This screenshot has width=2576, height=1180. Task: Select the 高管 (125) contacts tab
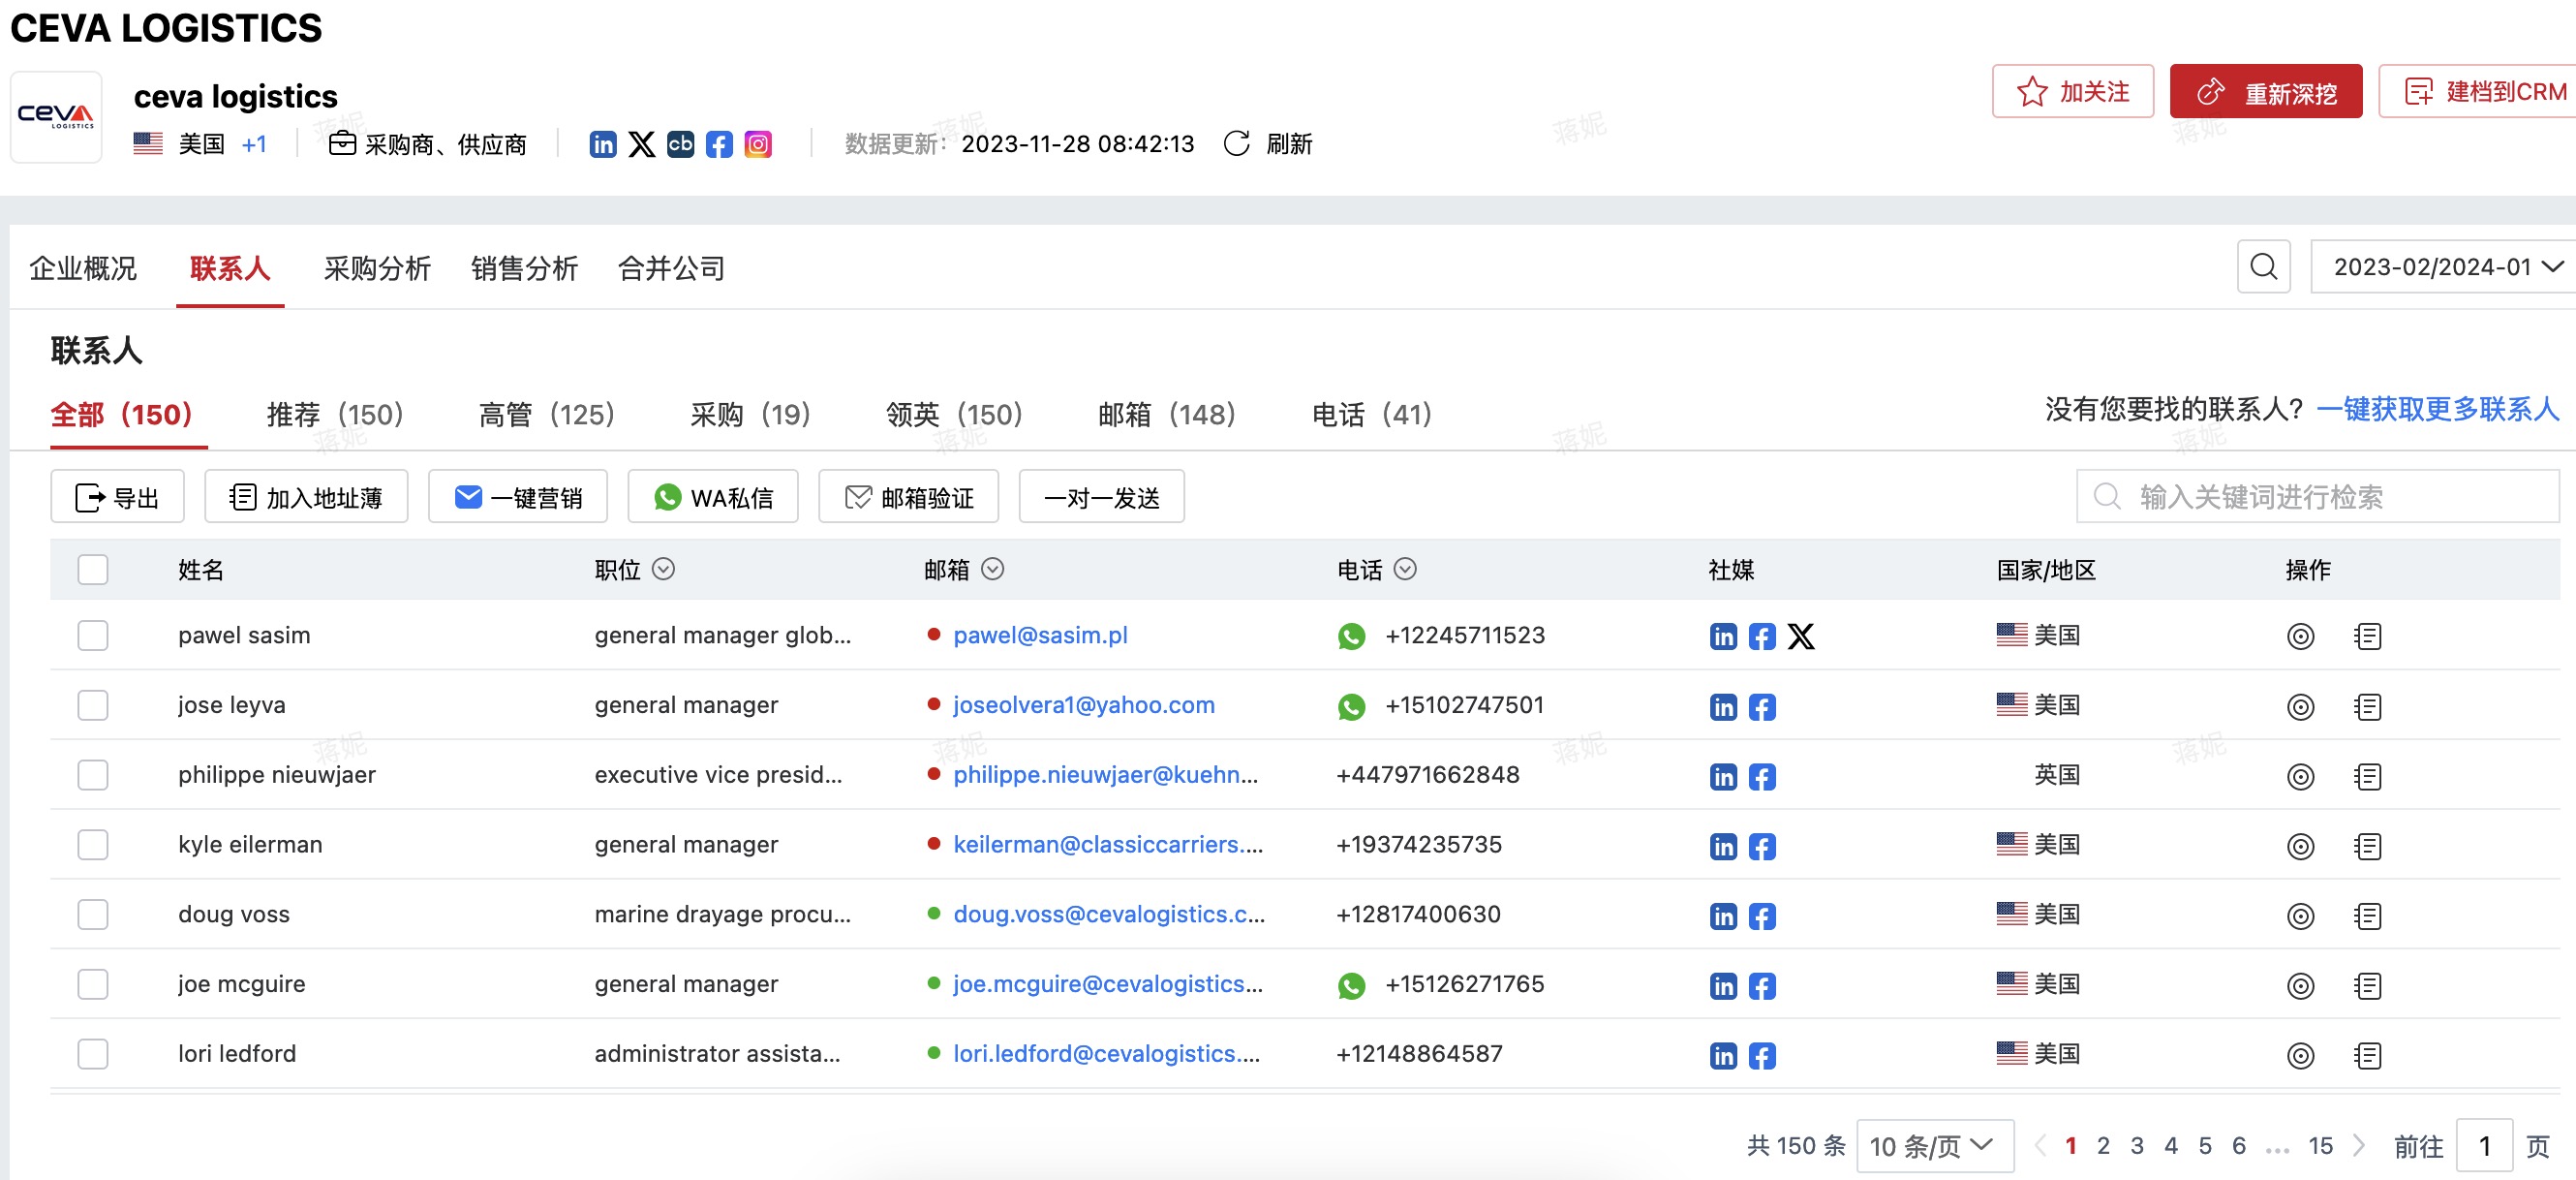click(x=546, y=414)
